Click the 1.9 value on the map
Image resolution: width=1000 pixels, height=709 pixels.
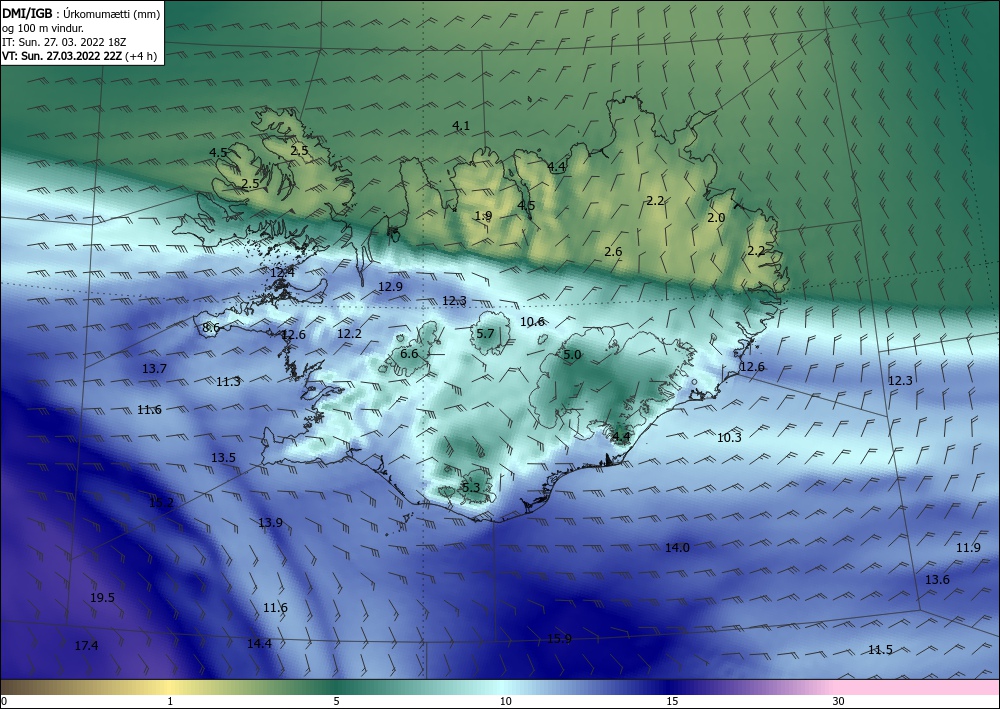point(483,216)
